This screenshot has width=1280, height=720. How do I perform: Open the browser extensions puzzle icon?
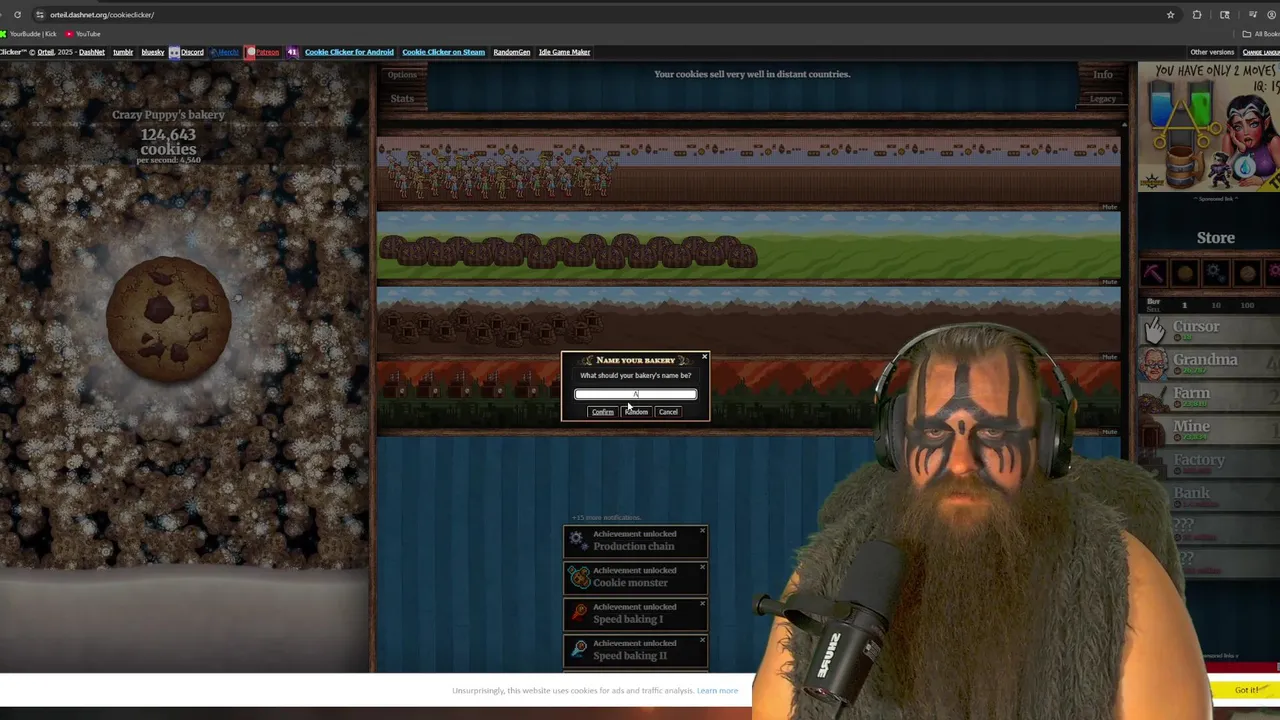point(1197,15)
